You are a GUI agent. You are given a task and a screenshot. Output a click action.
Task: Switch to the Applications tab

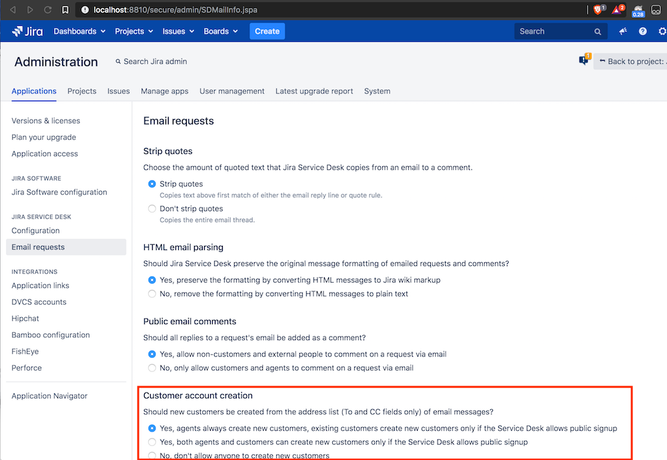(34, 91)
